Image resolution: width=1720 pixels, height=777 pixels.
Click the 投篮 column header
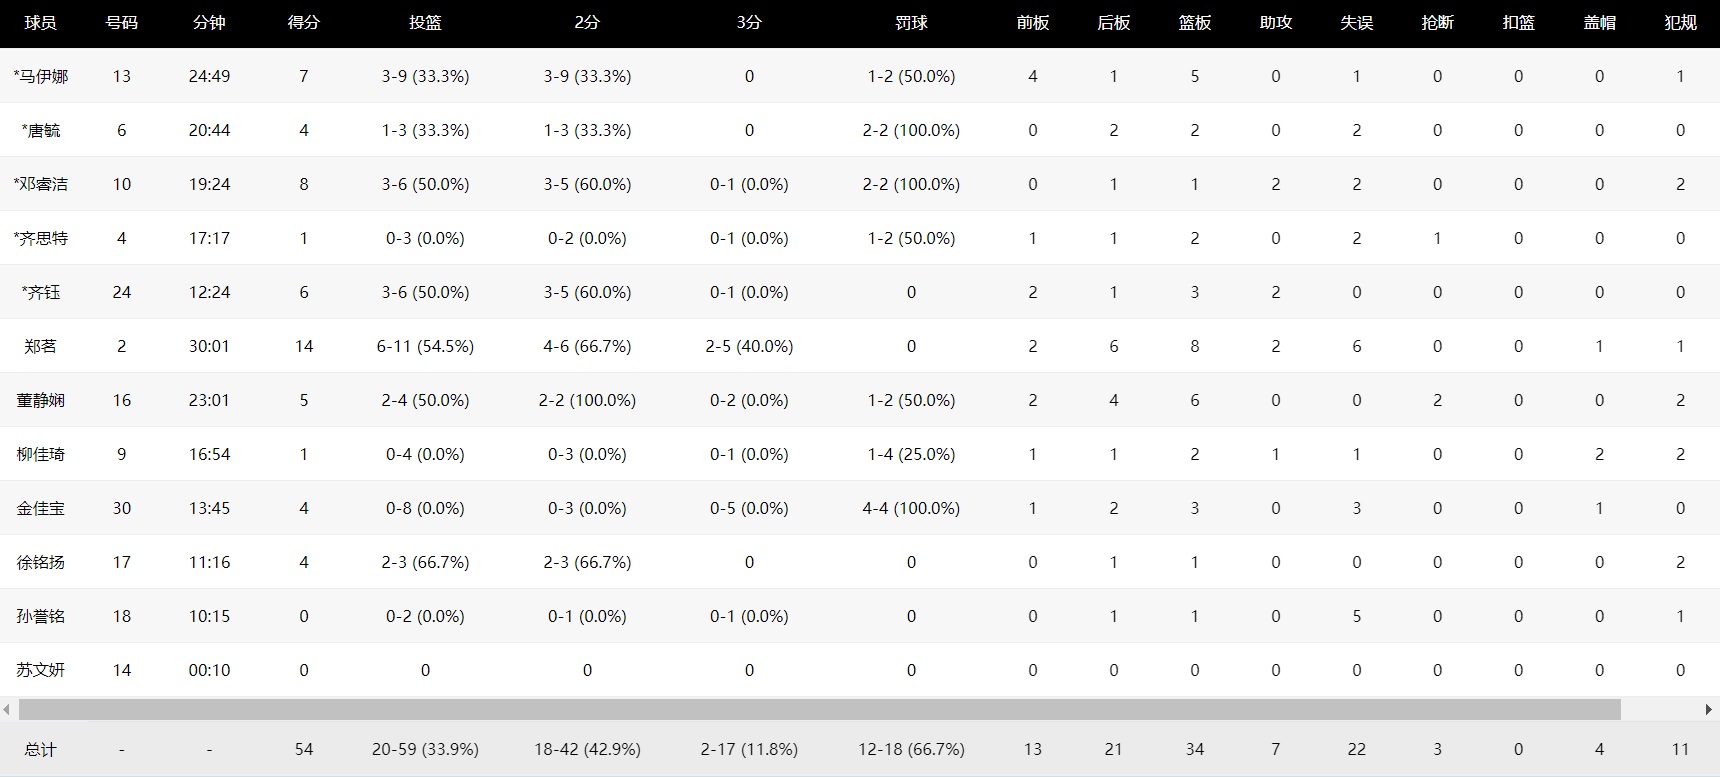425,23
